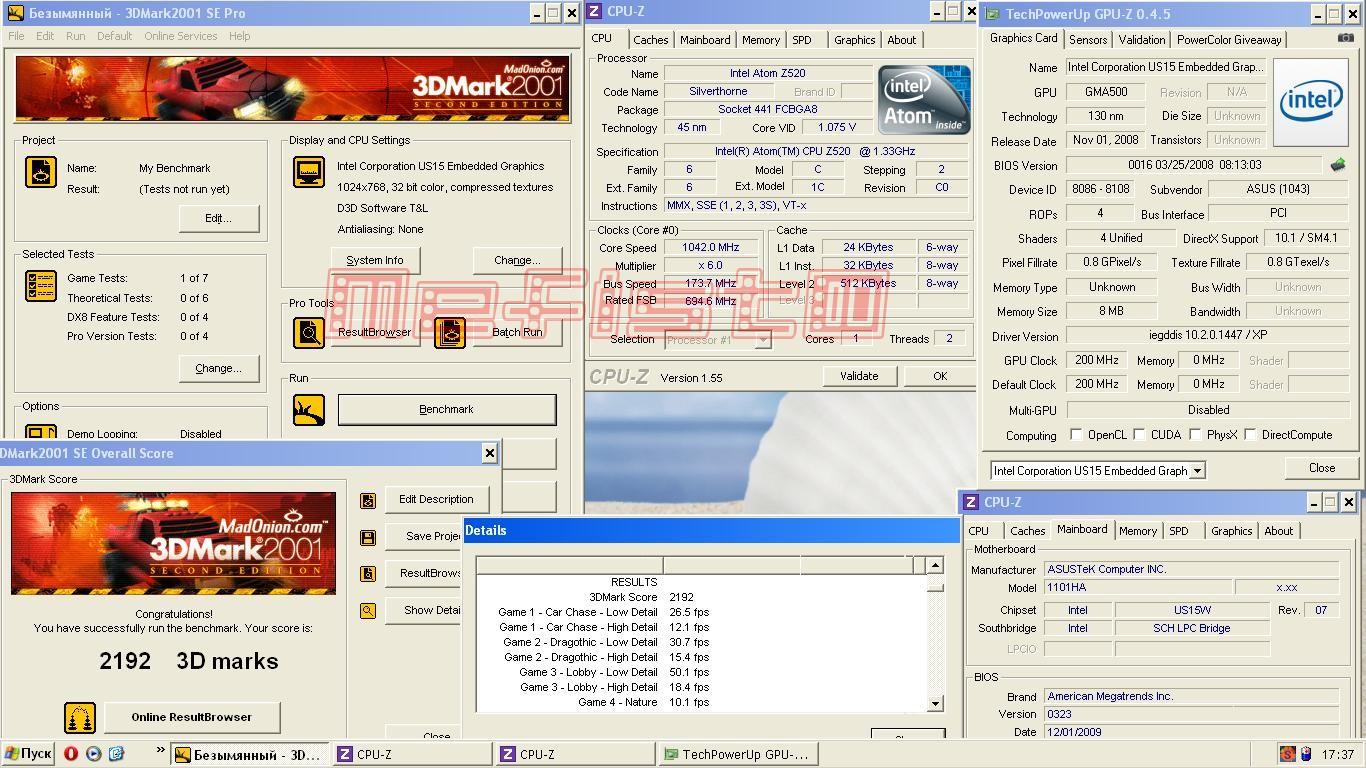Launch Opera from the quick launch bar
The image size is (1366, 768).
point(71,754)
